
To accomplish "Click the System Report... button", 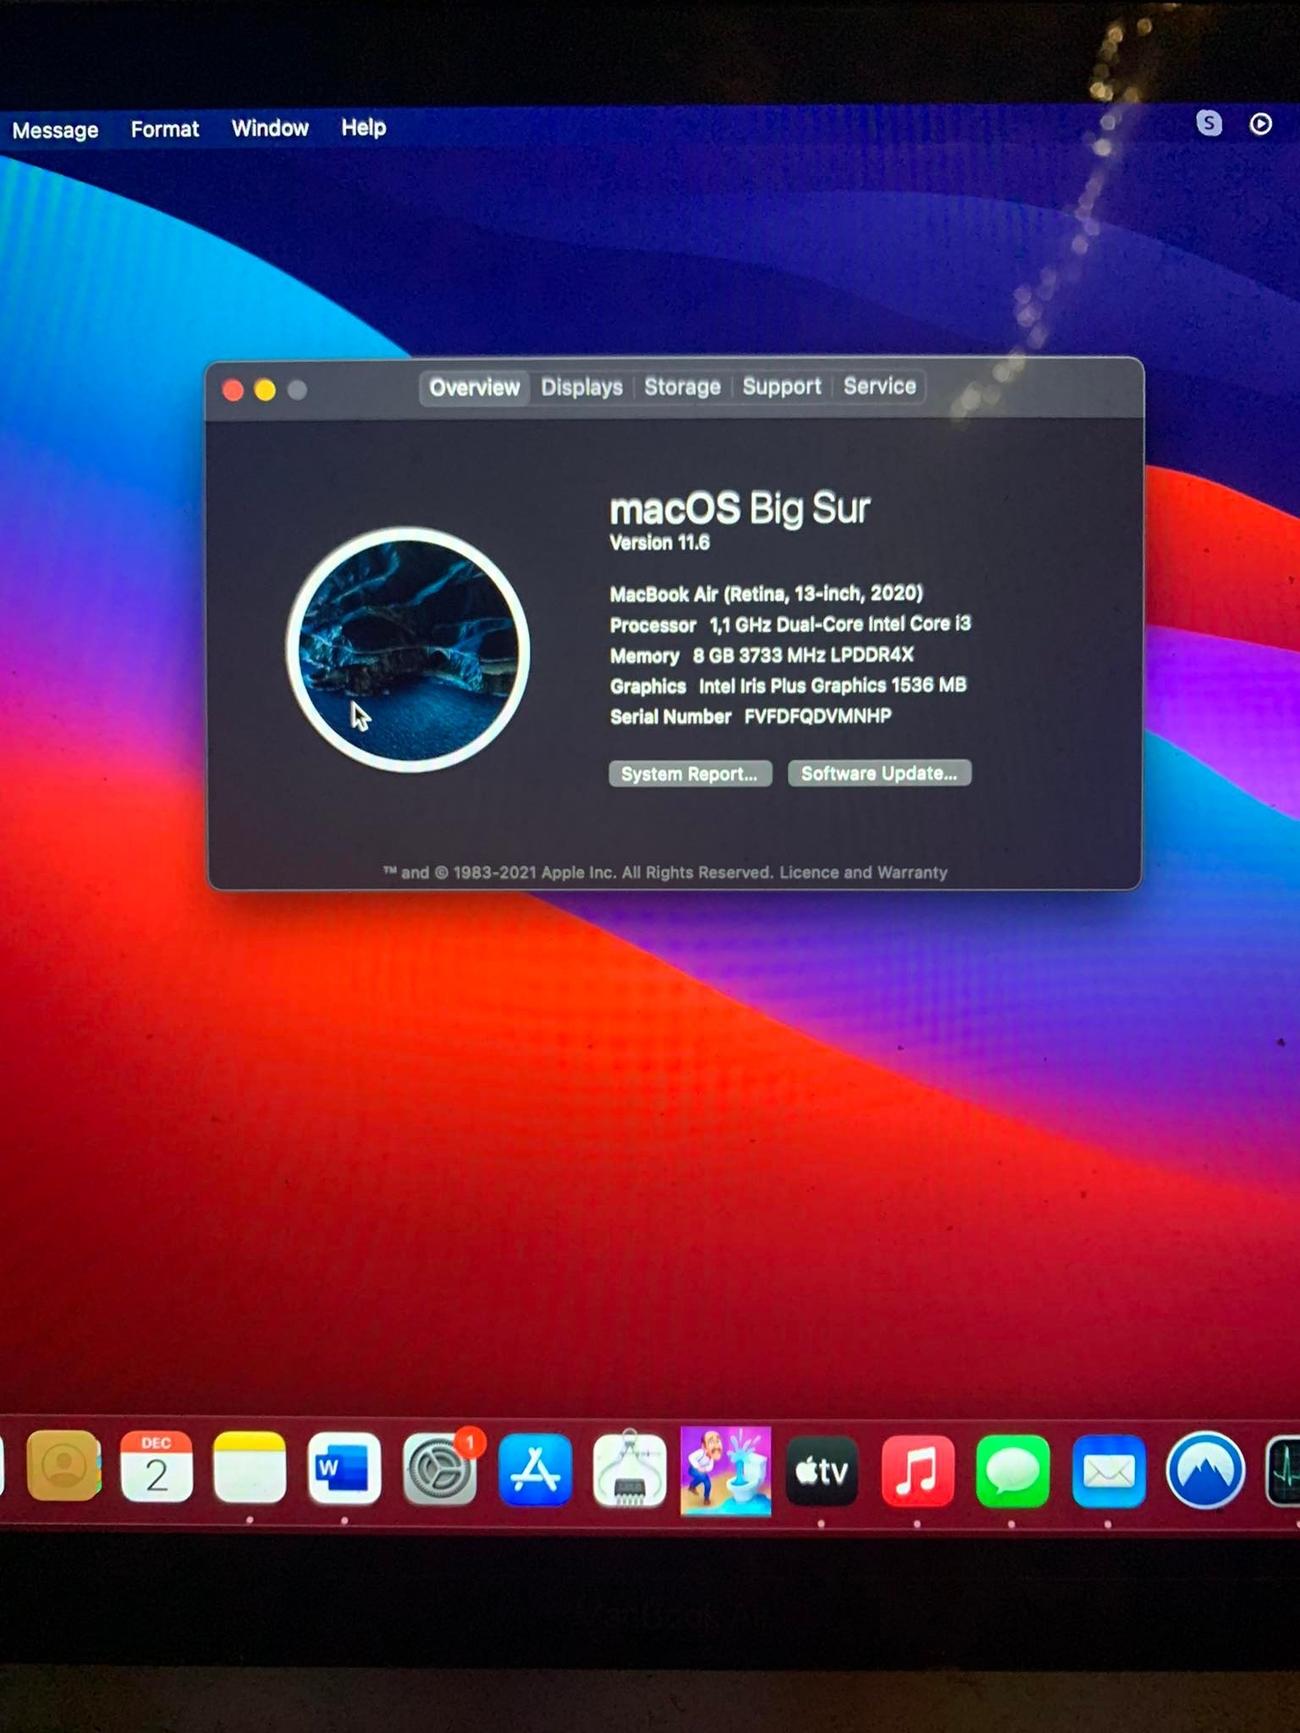I will point(690,774).
